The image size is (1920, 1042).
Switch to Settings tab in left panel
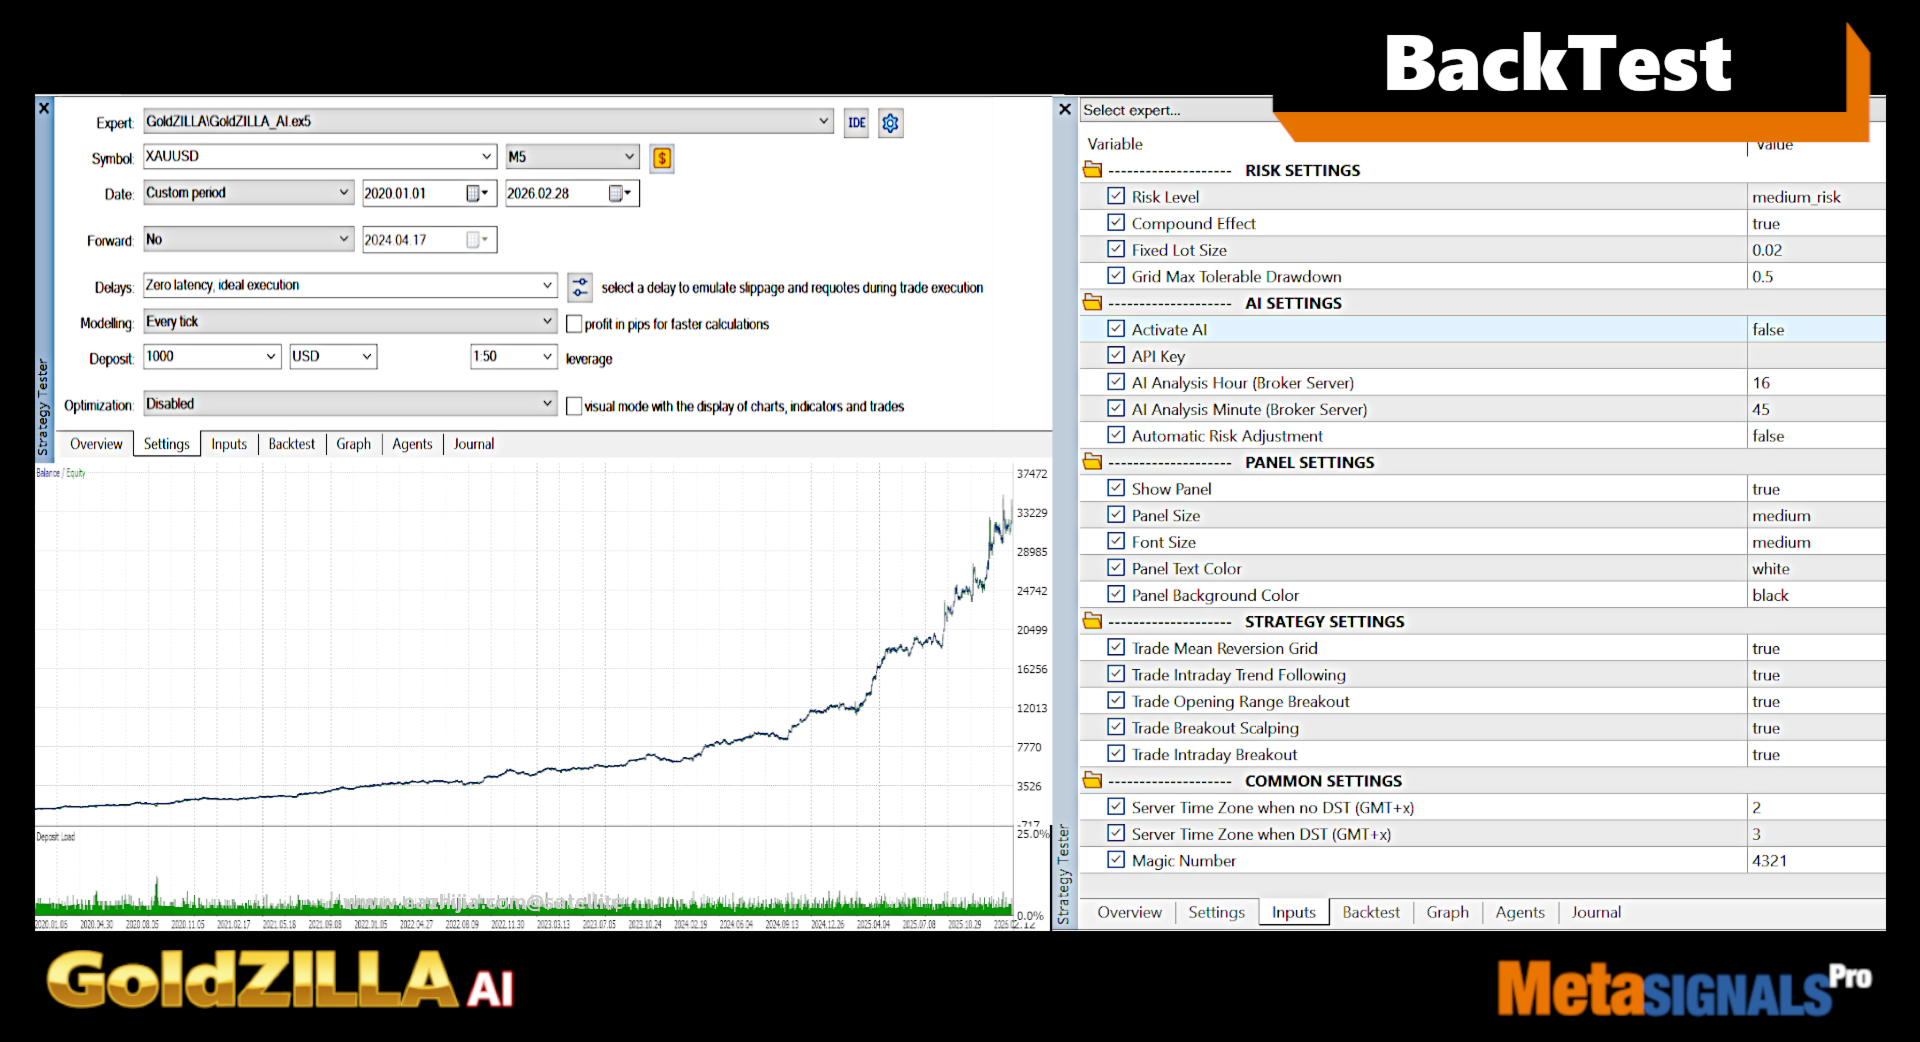166,444
